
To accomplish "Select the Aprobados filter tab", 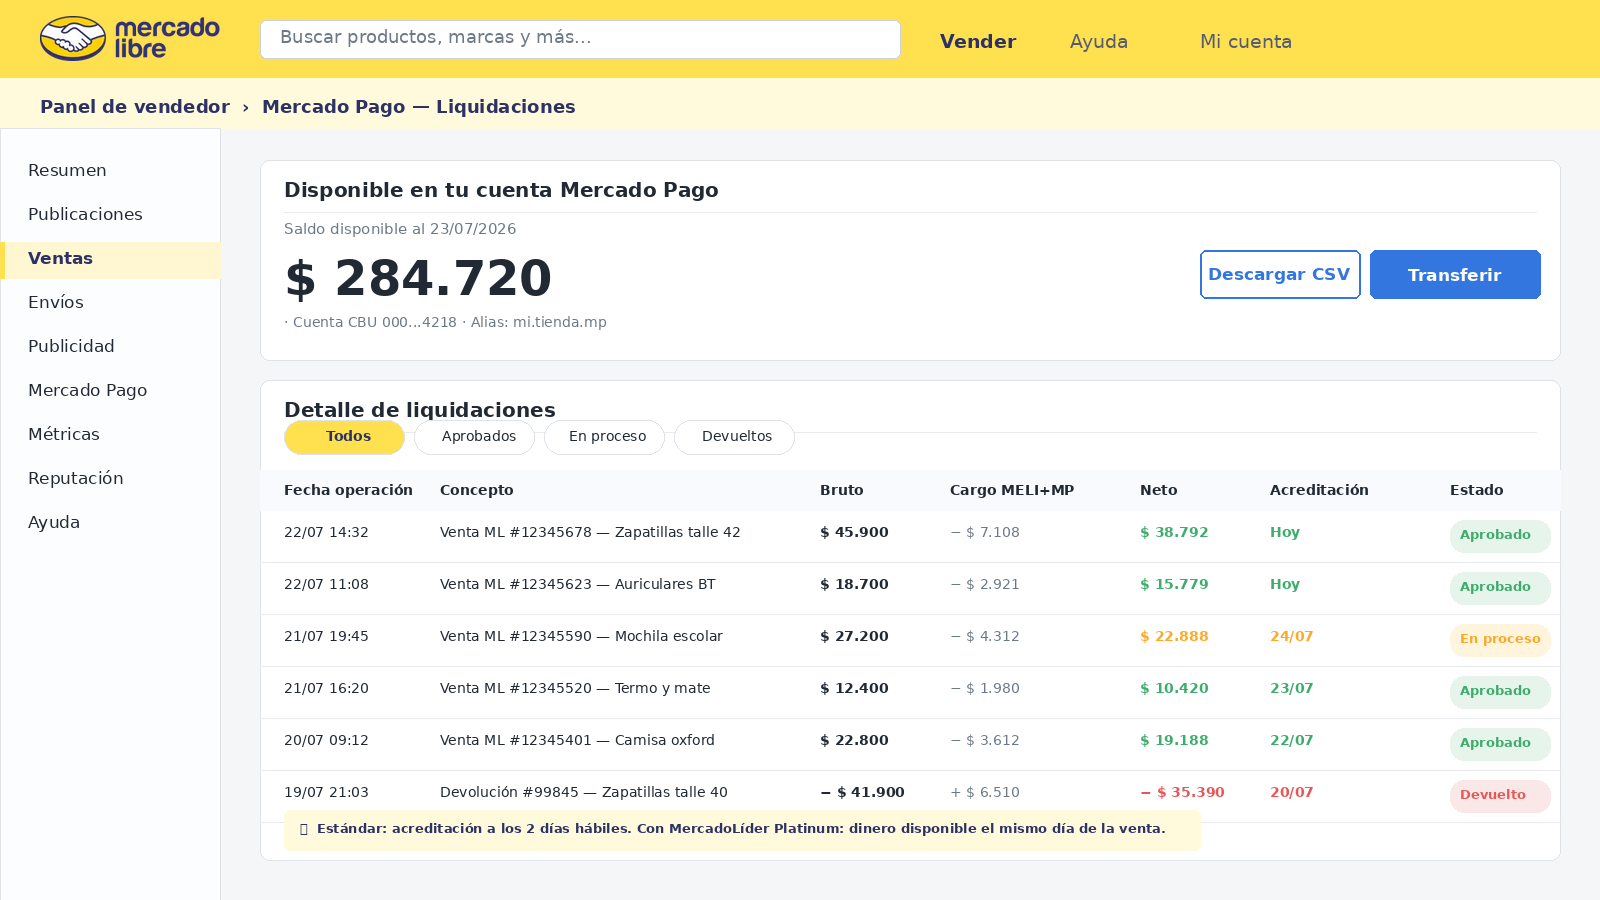I will (x=474, y=437).
